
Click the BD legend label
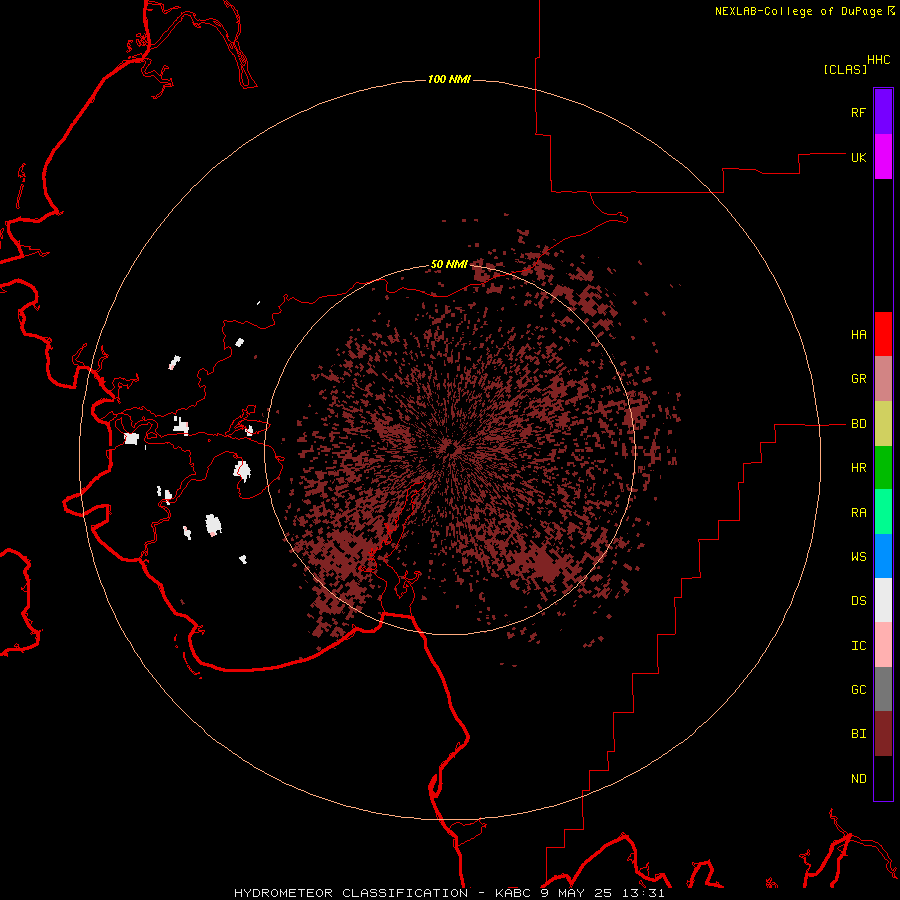tap(858, 424)
